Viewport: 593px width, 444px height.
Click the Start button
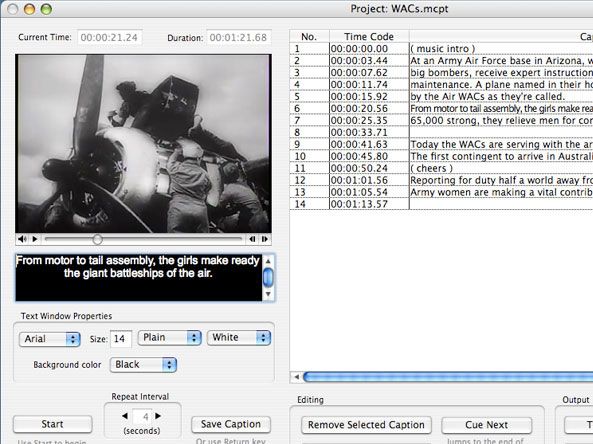tap(53, 424)
